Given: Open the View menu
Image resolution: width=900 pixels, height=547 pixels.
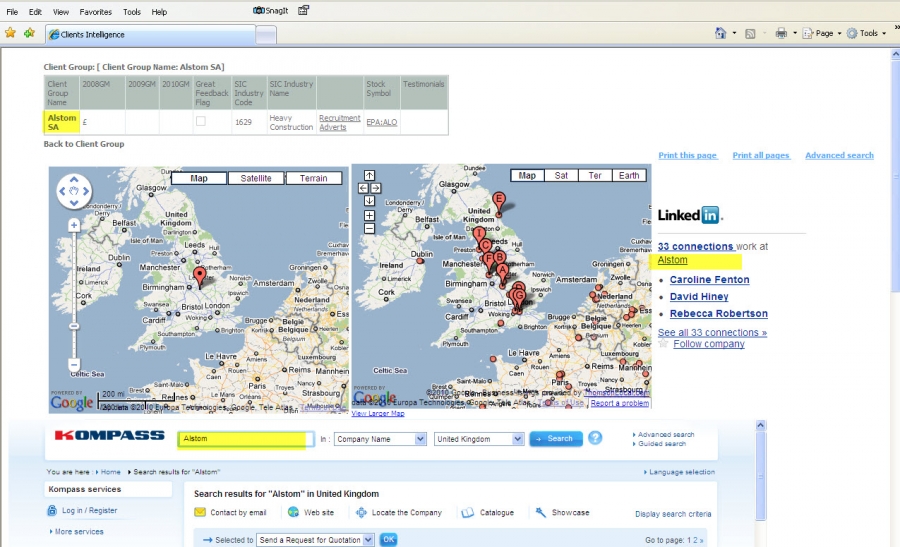Looking at the screenshot, I should point(61,11).
